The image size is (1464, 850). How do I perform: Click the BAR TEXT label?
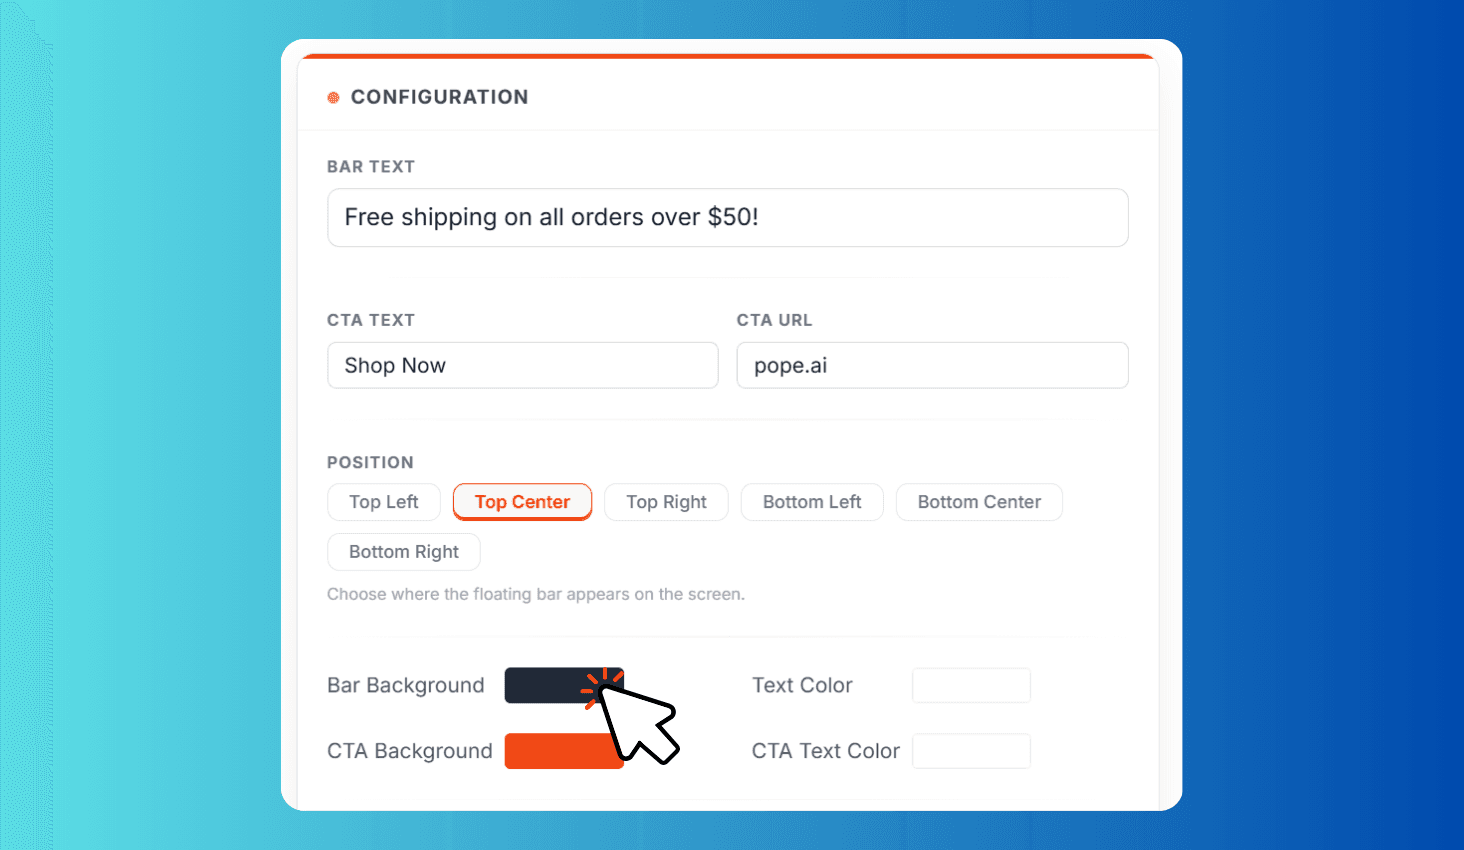[371, 166]
